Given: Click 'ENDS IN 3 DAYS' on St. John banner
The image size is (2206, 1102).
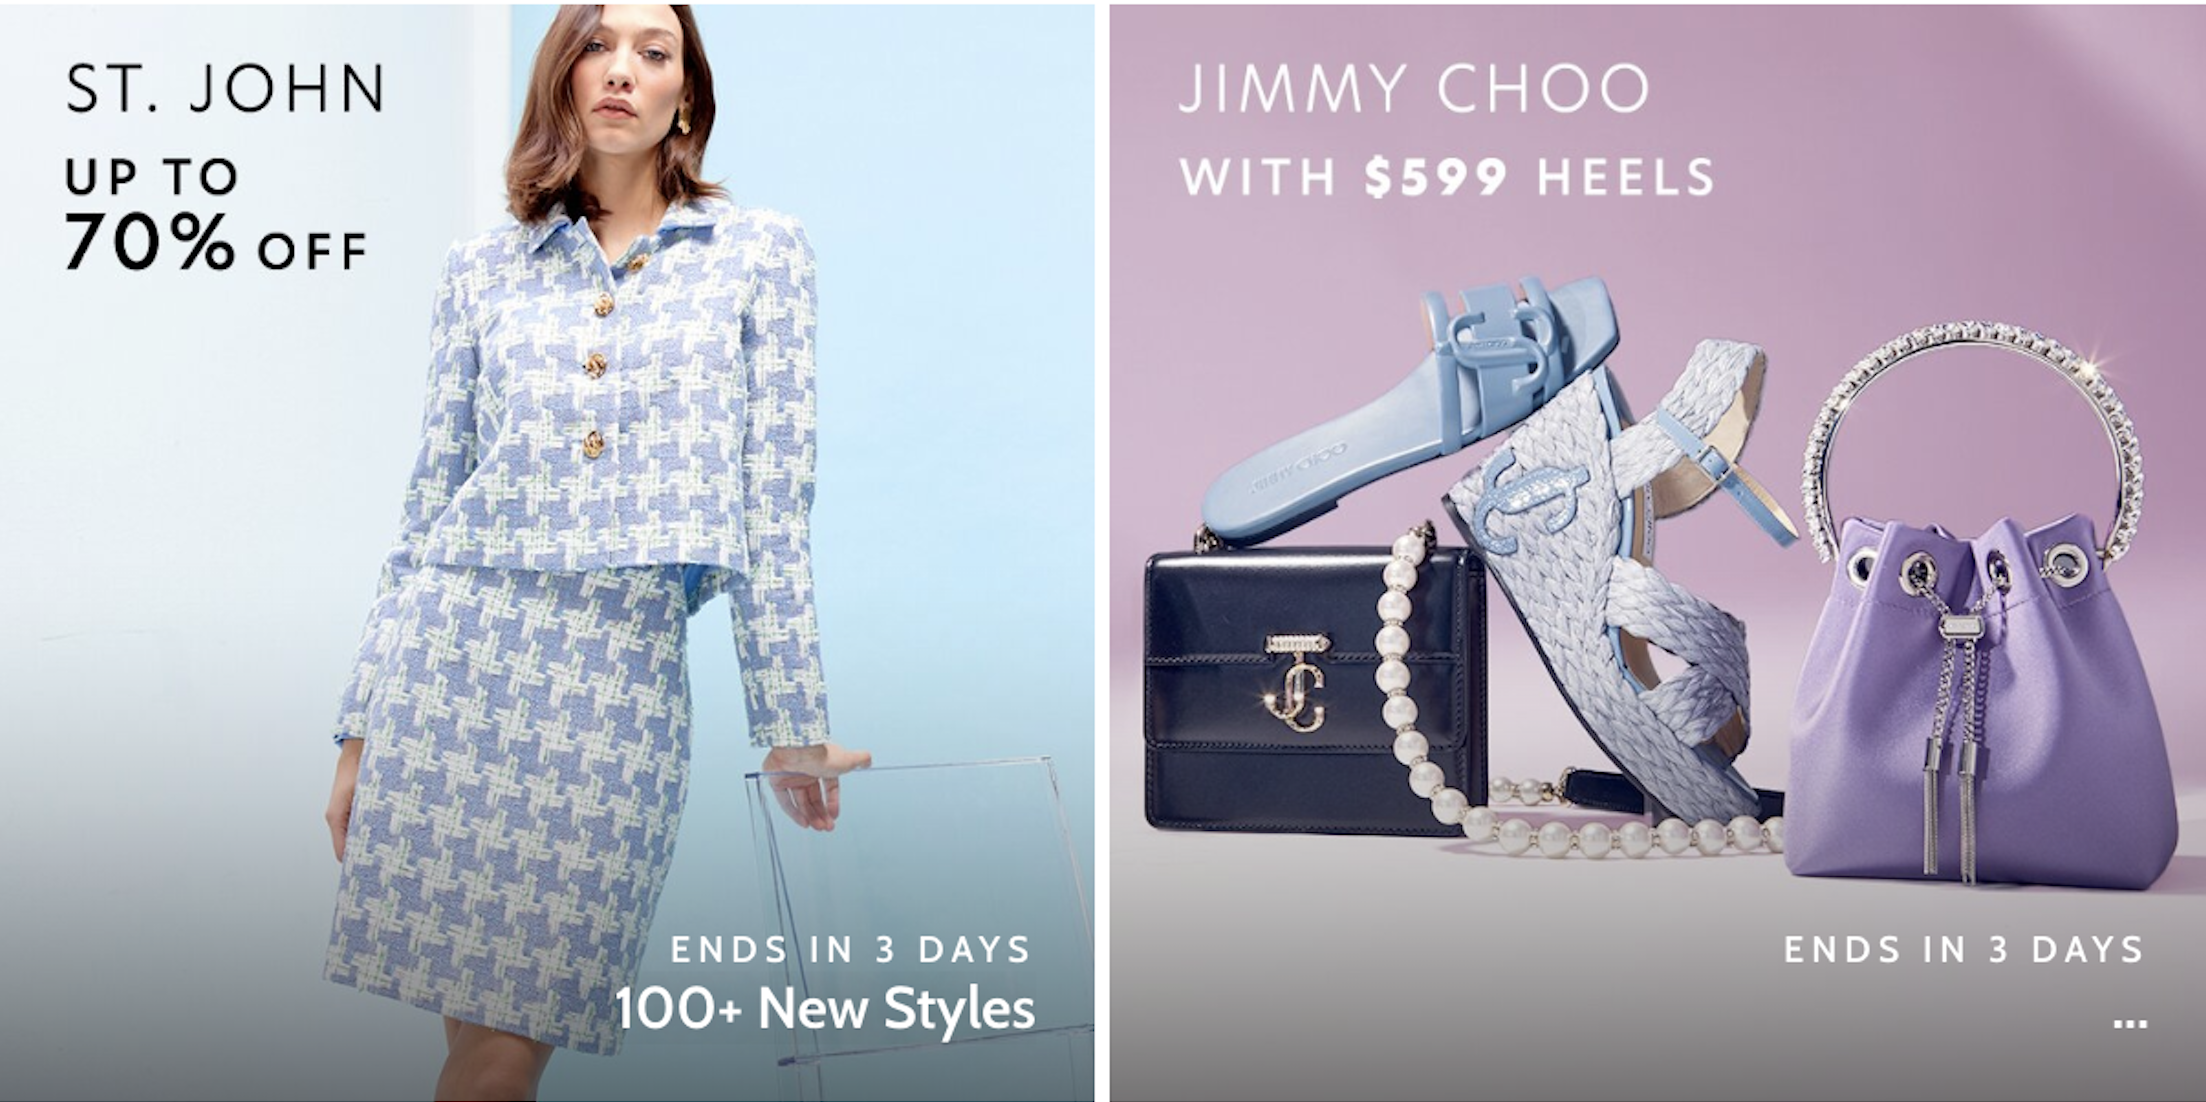Looking at the screenshot, I should coord(851,949).
